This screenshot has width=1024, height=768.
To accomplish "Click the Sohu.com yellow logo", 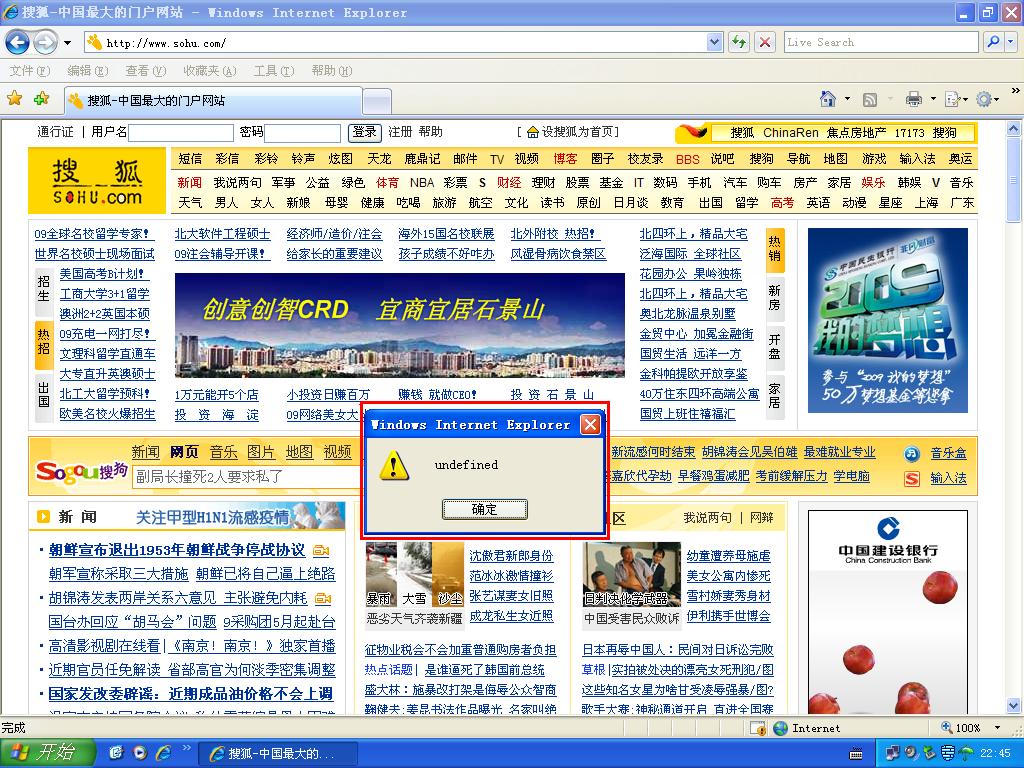I will point(97,180).
